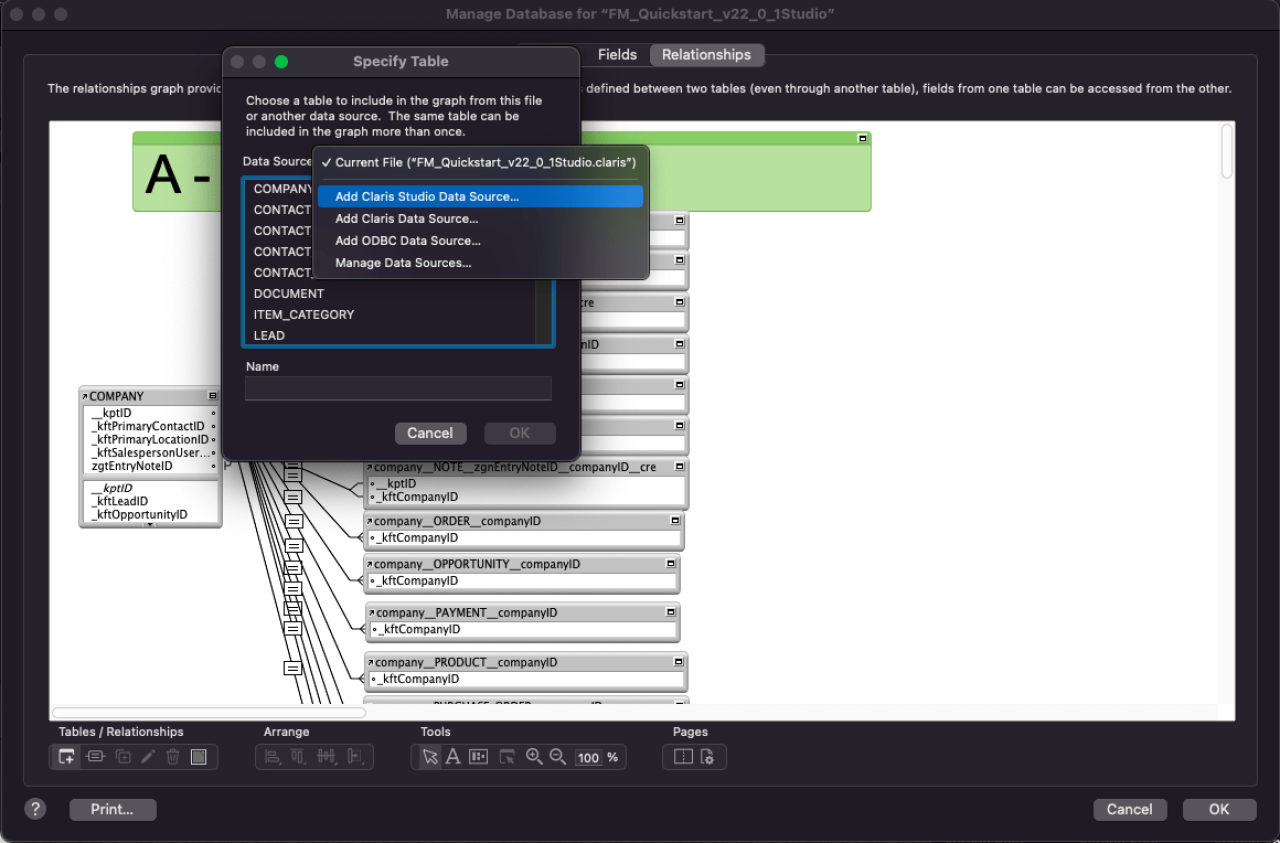Click the relationships graph horizontal scrollbar
The image size is (1280, 843).
[208, 713]
